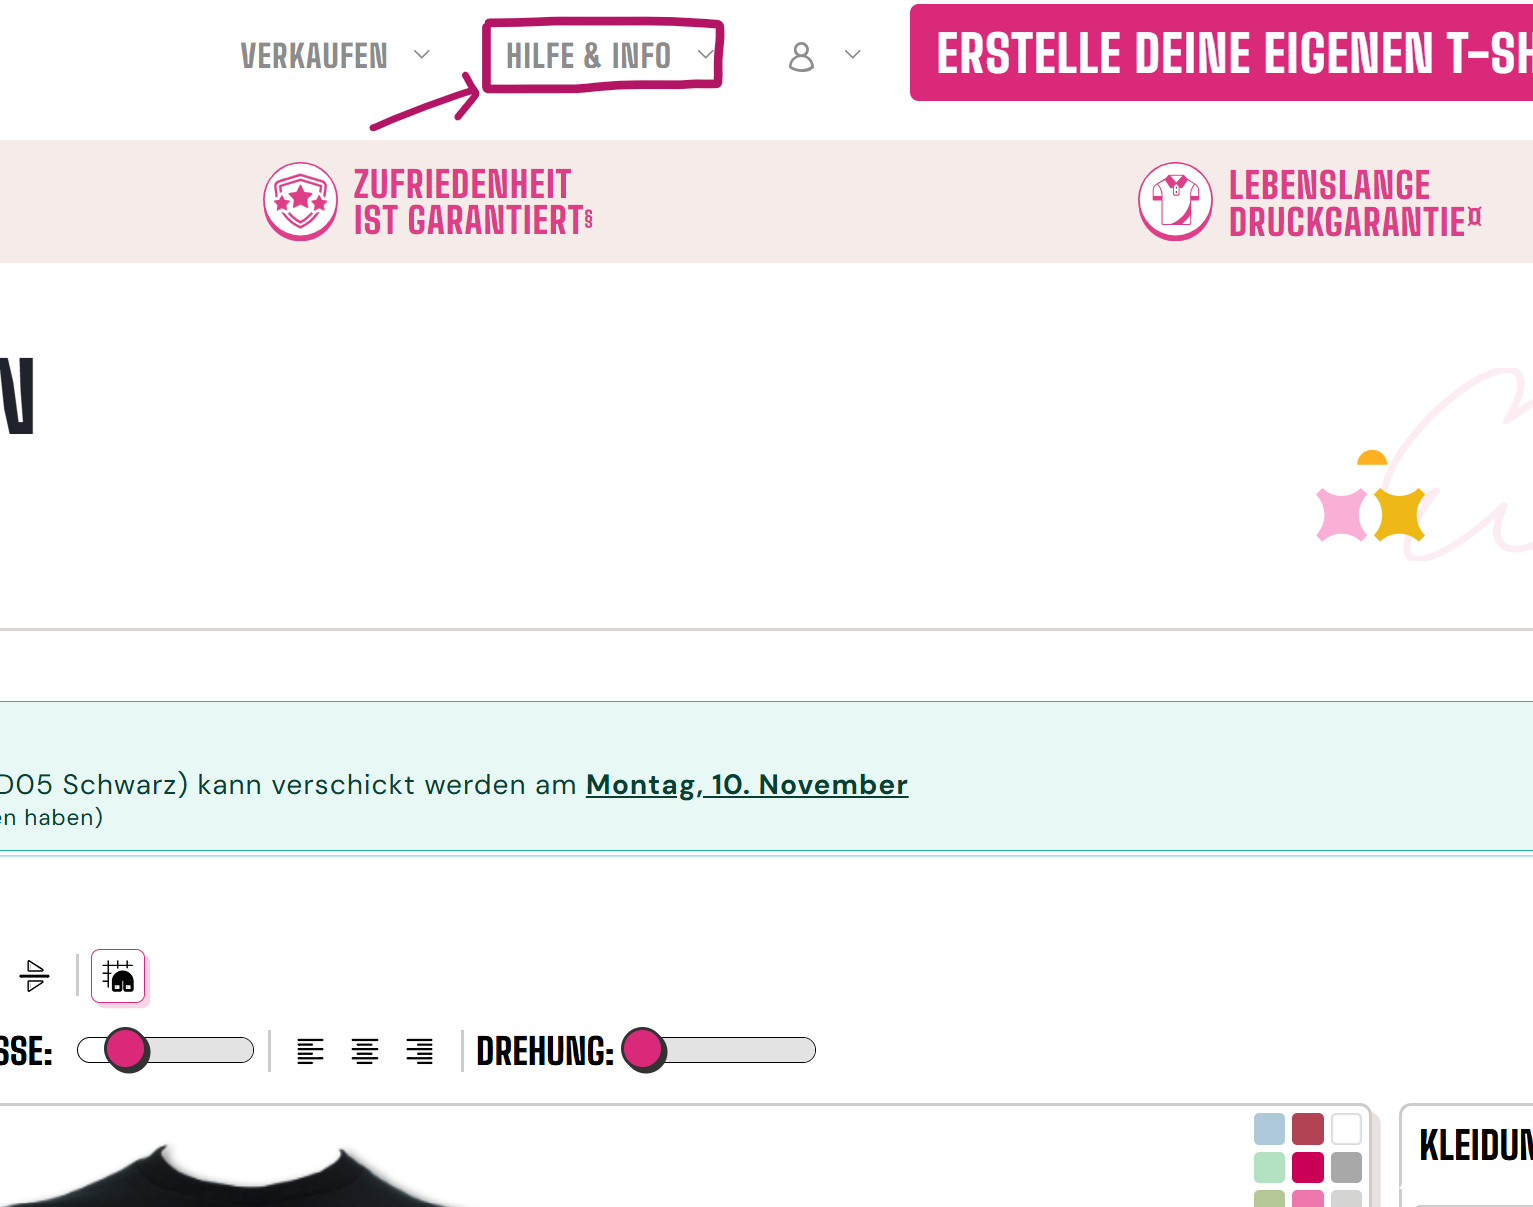Click Erstelle deine eigenen T-Shirts button
The width and height of the screenshot is (1533, 1207).
(x=1221, y=53)
